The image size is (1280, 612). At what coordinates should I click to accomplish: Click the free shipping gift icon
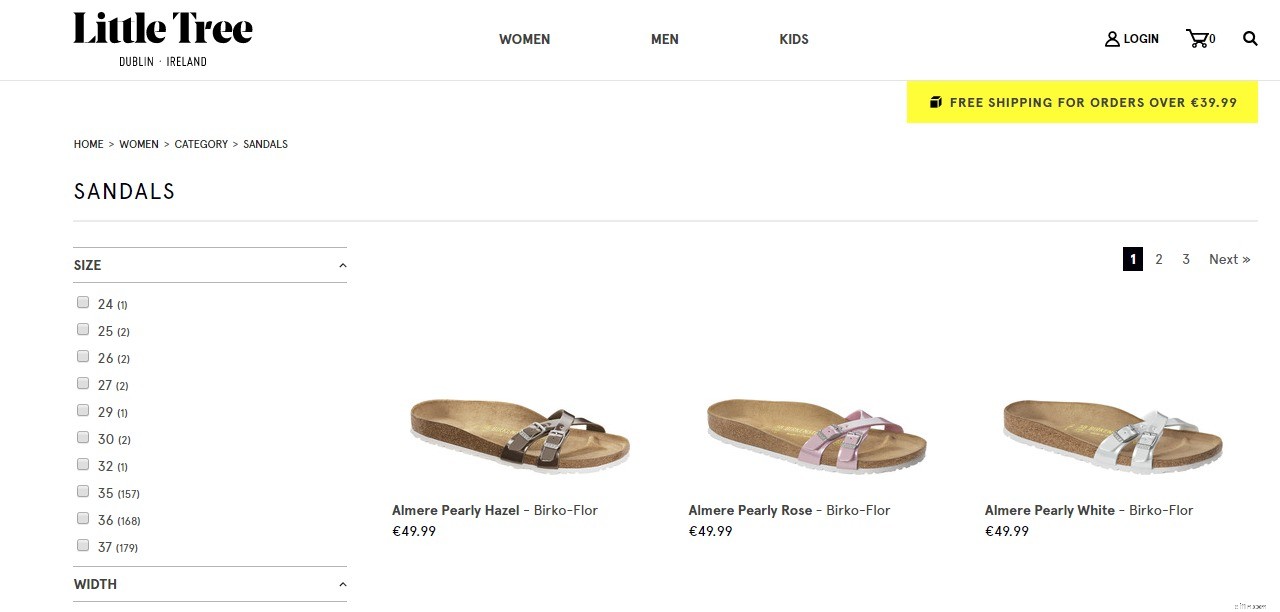click(936, 101)
